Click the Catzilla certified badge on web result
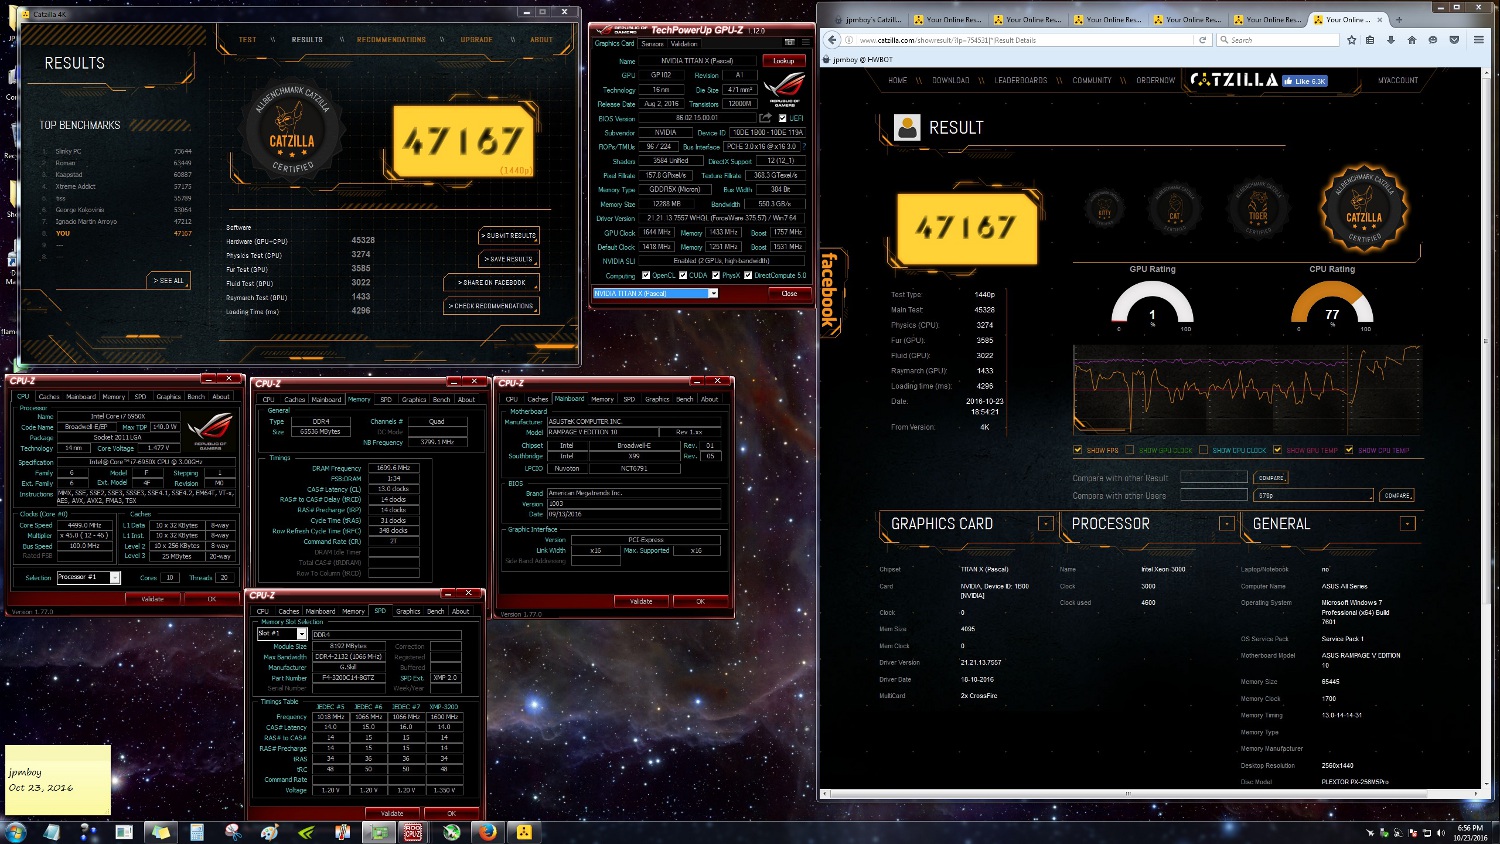The width and height of the screenshot is (1500, 844). click(1364, 208)
